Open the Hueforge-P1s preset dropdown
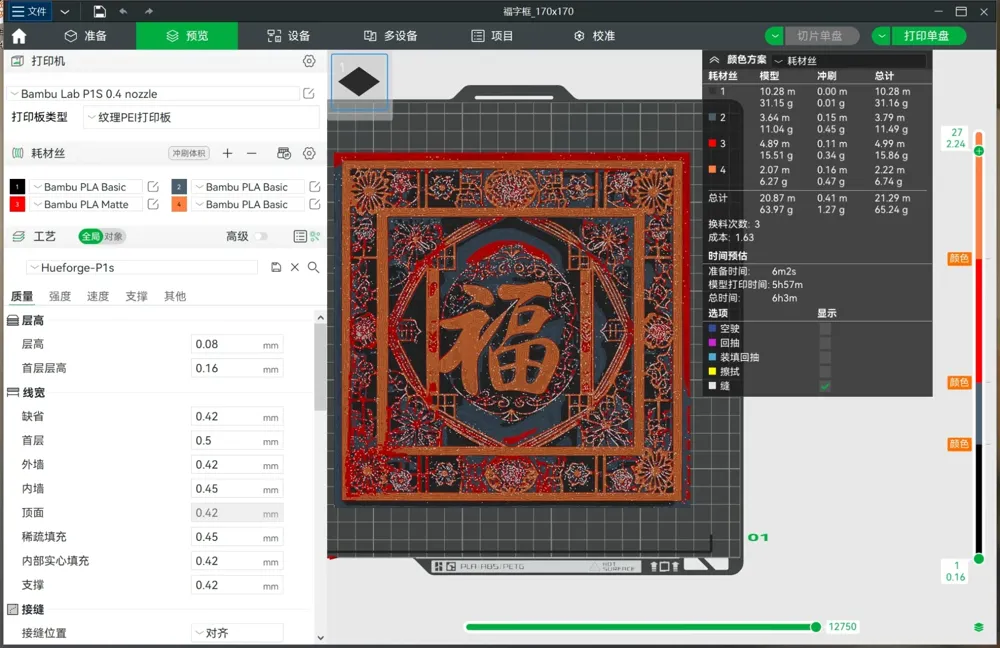This screenshot has width=1000, height=648. (142, 267)
